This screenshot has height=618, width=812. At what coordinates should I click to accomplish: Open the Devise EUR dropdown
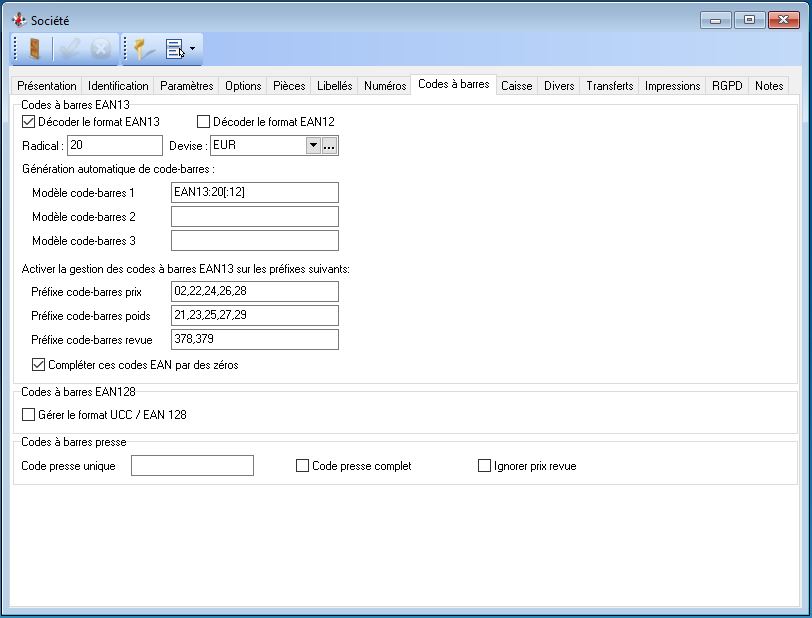pos(313,146)
